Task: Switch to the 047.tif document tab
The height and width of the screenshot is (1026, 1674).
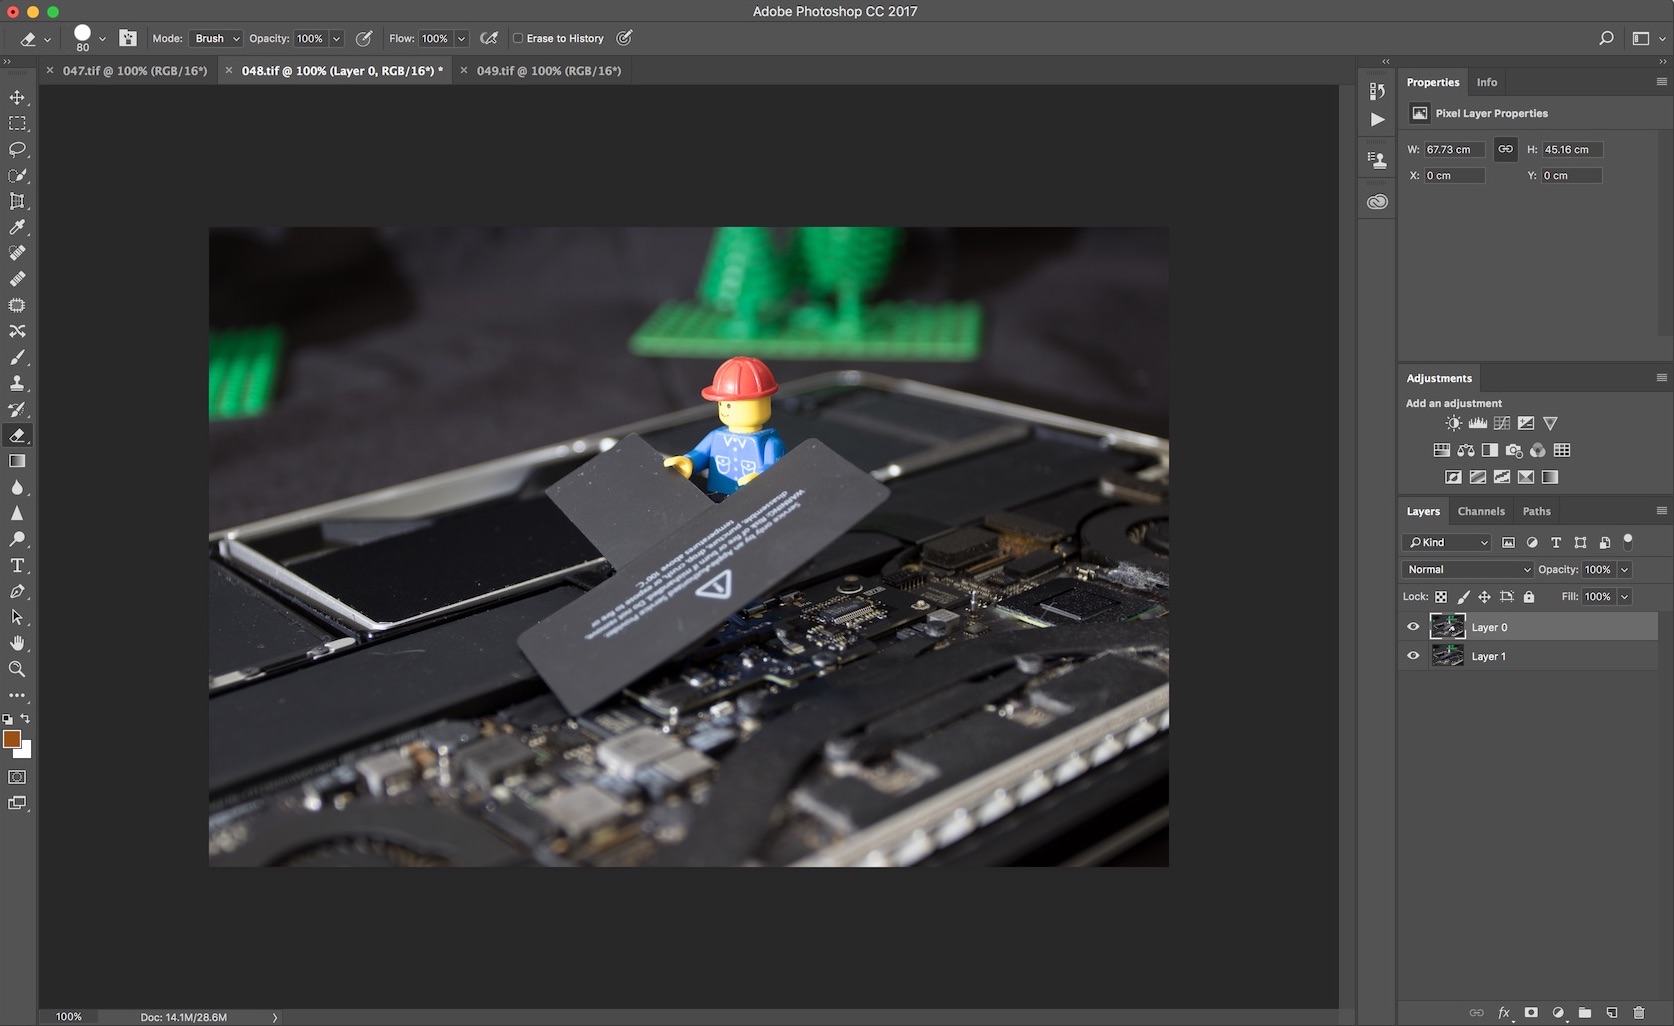Action: click(x=134, y=70)
